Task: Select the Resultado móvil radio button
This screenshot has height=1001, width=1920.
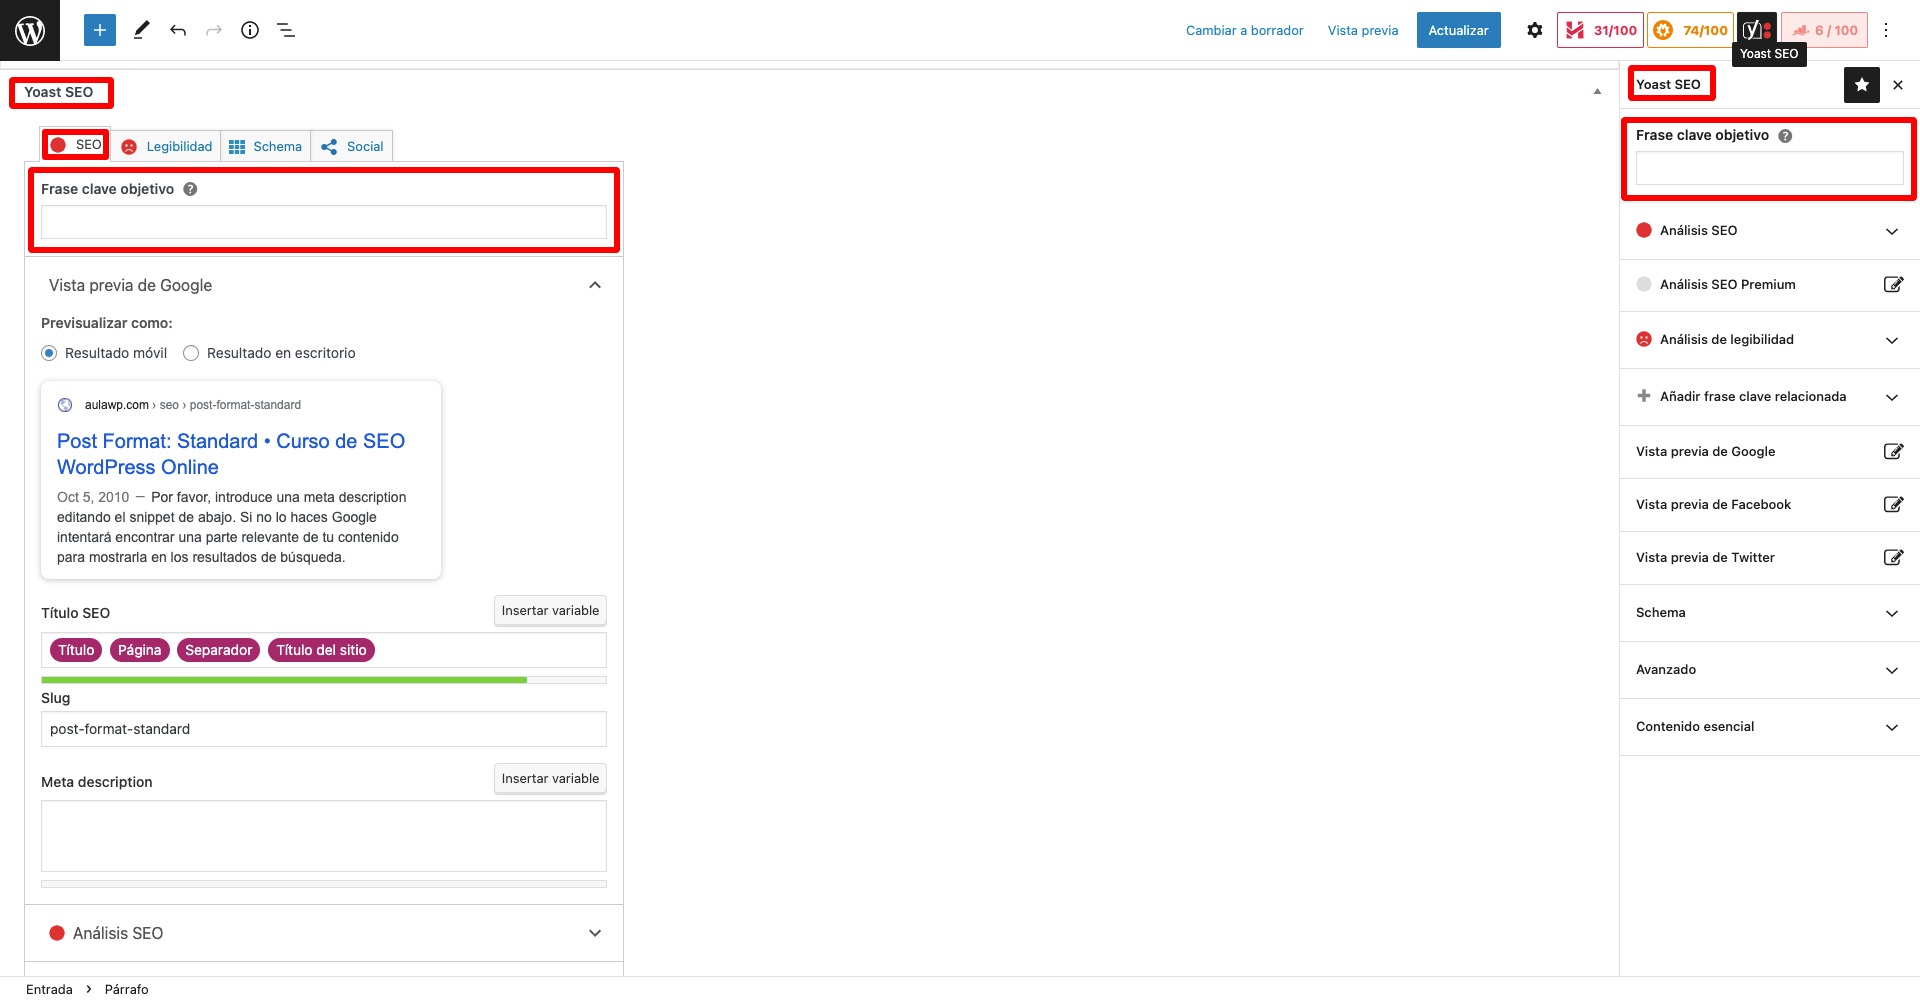Action: point(49,353)
